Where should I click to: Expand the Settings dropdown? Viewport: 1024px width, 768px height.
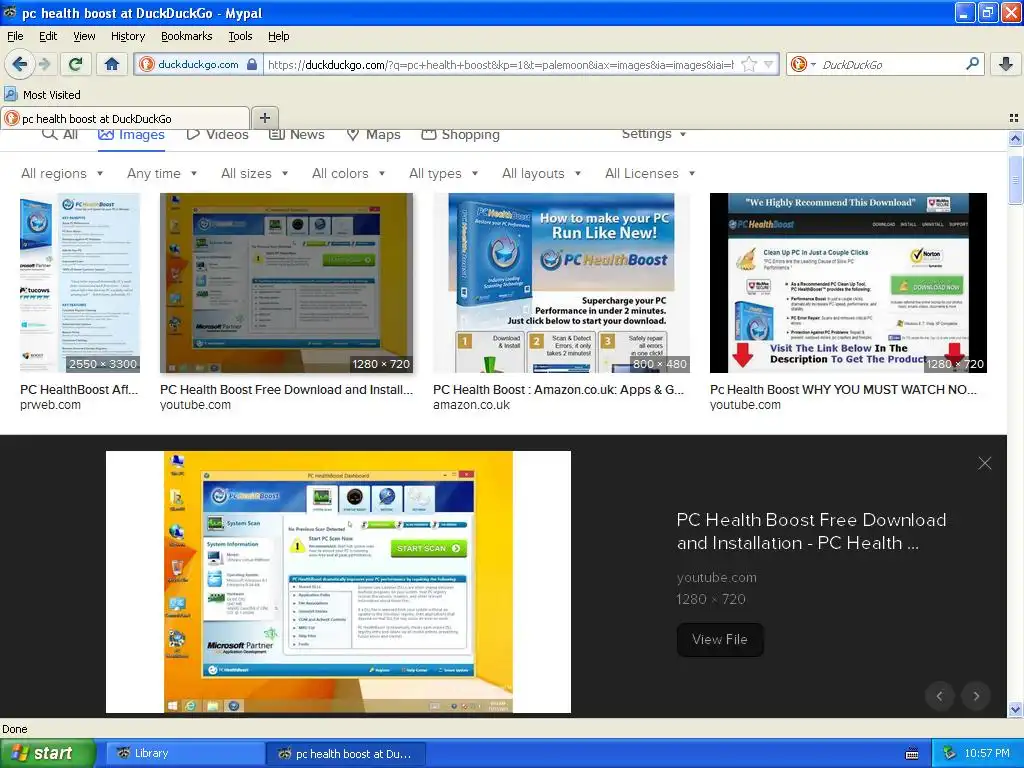coord(654,134)
